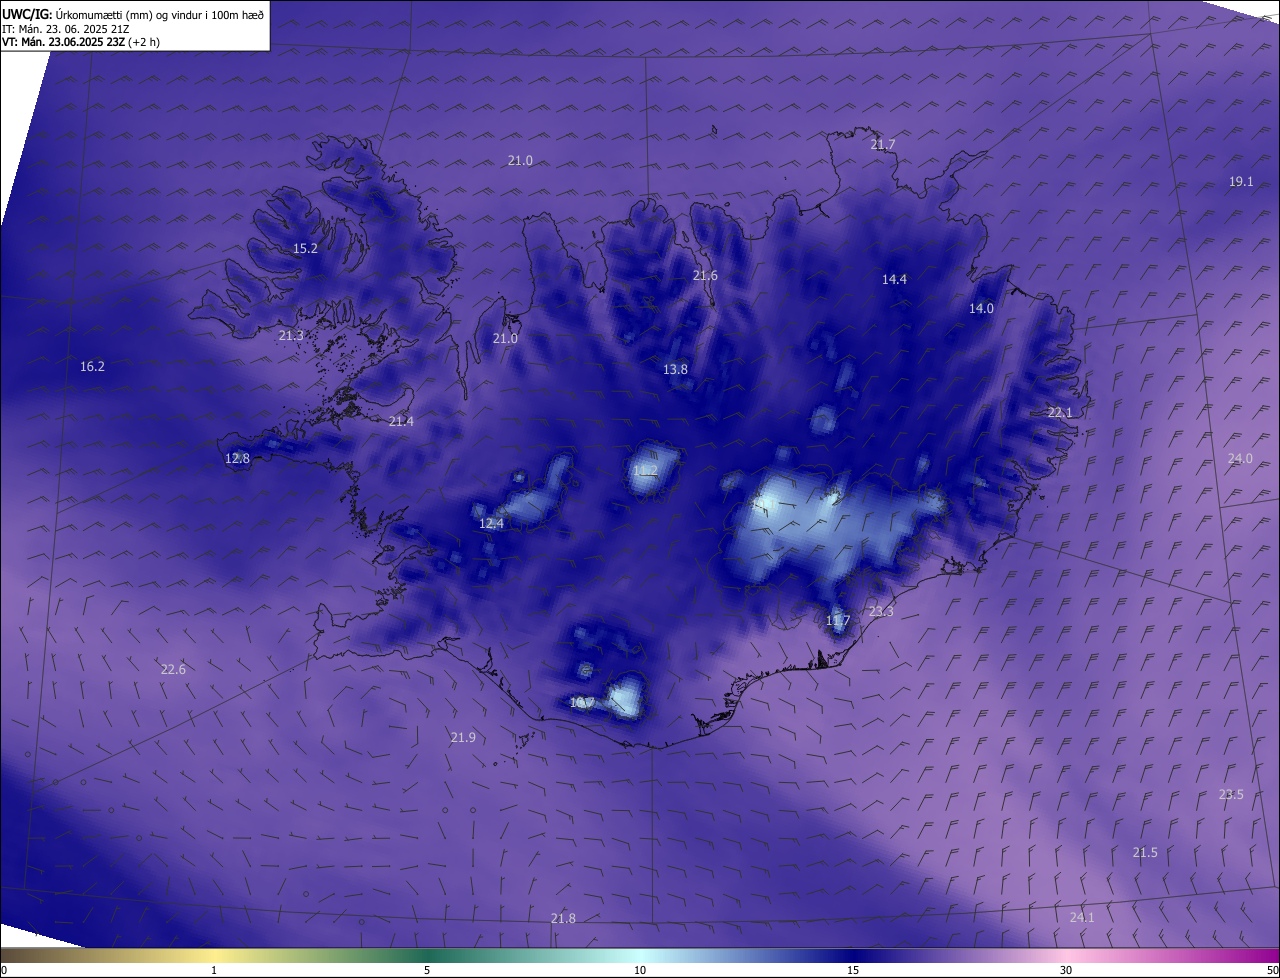This screenshot has height=978, width=1280.
Task: Click the 24.1 value label
Action: point(1082,918)
